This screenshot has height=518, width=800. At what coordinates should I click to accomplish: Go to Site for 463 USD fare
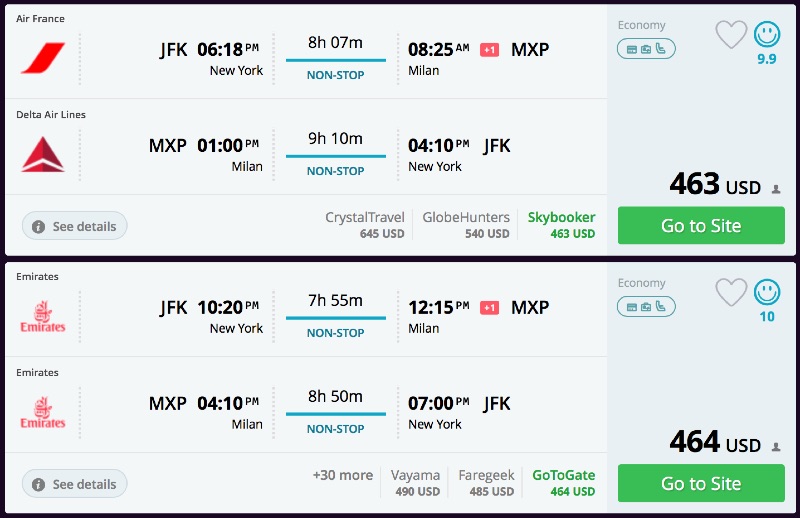pyautogui.click(x=701, y=226)
